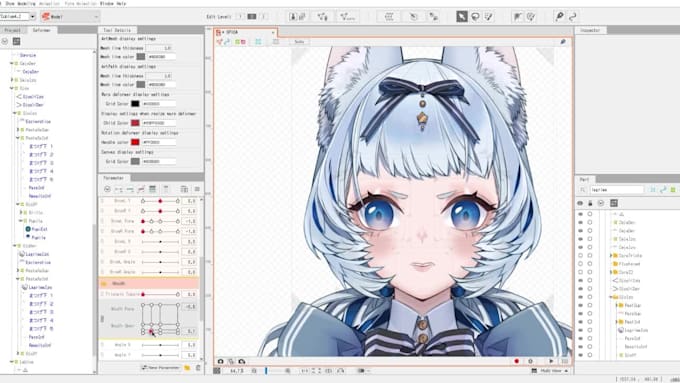
Task: Select the Parameter panel tab
Action: (114, 178)
